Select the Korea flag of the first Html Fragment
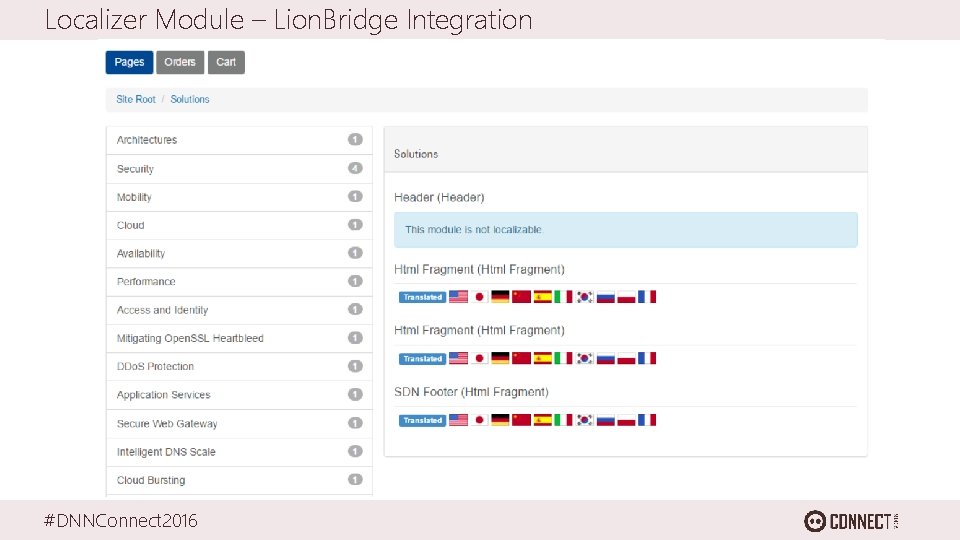Viewport: 960px width, 540px height. click(x=585, y=297)
